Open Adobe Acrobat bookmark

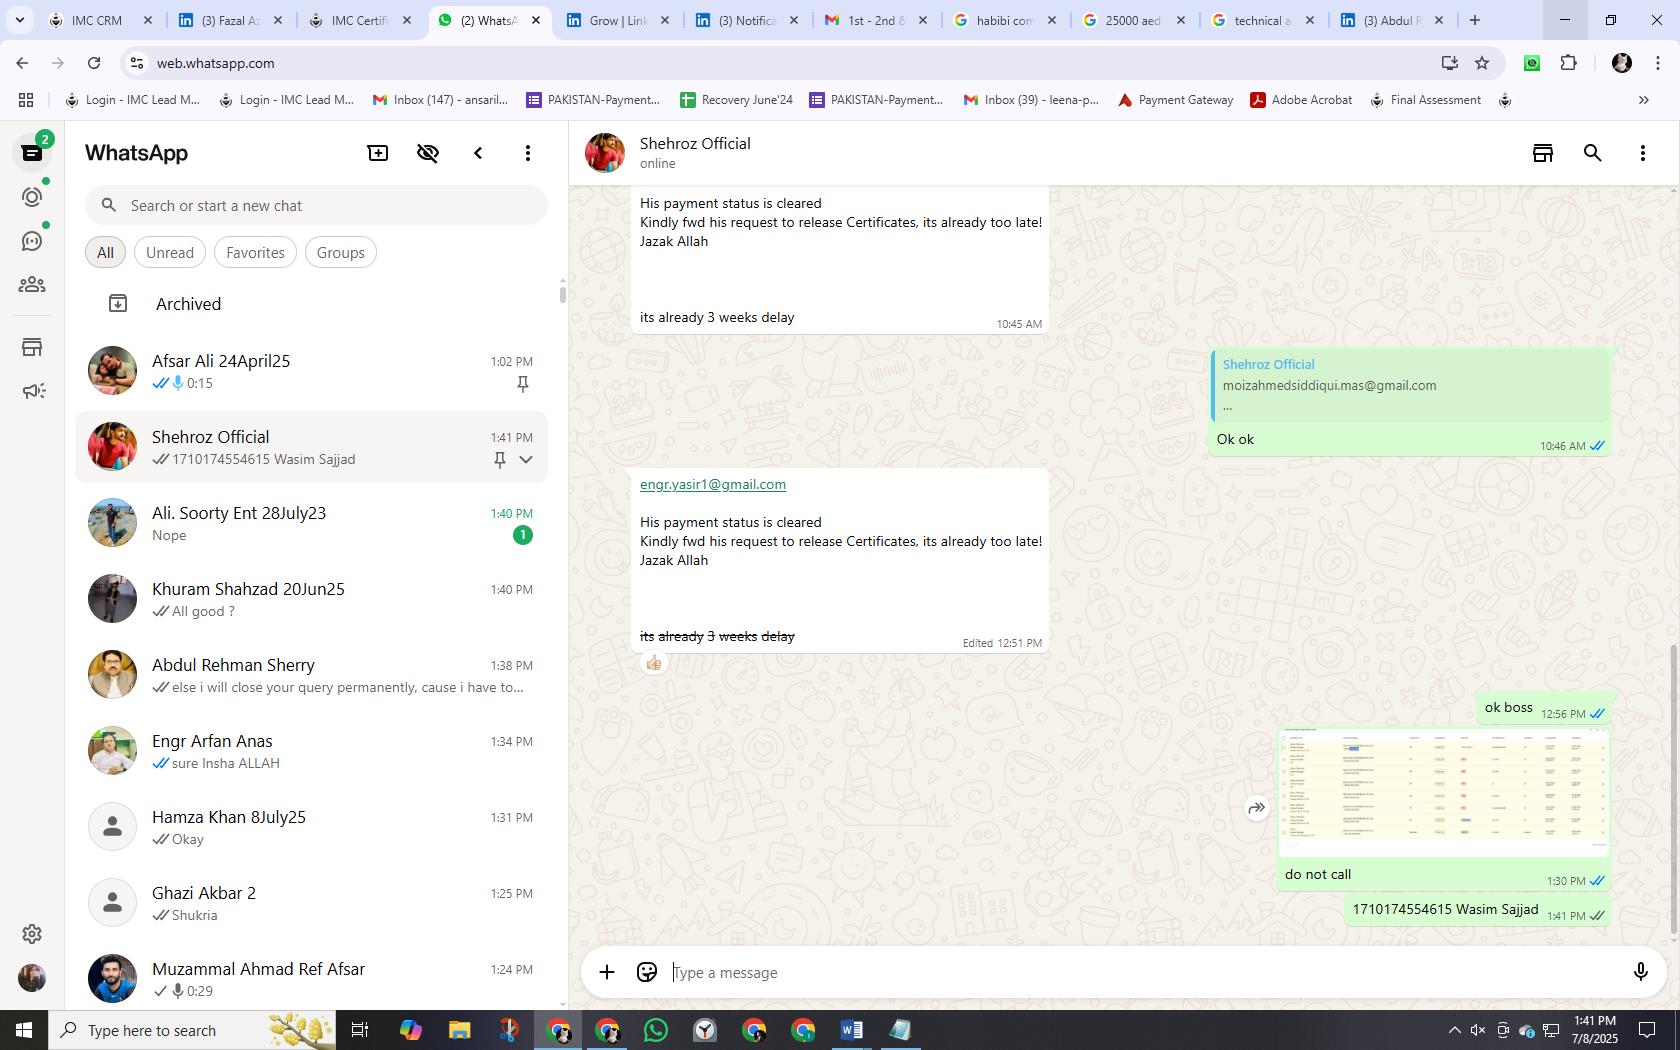[1301, 100]
